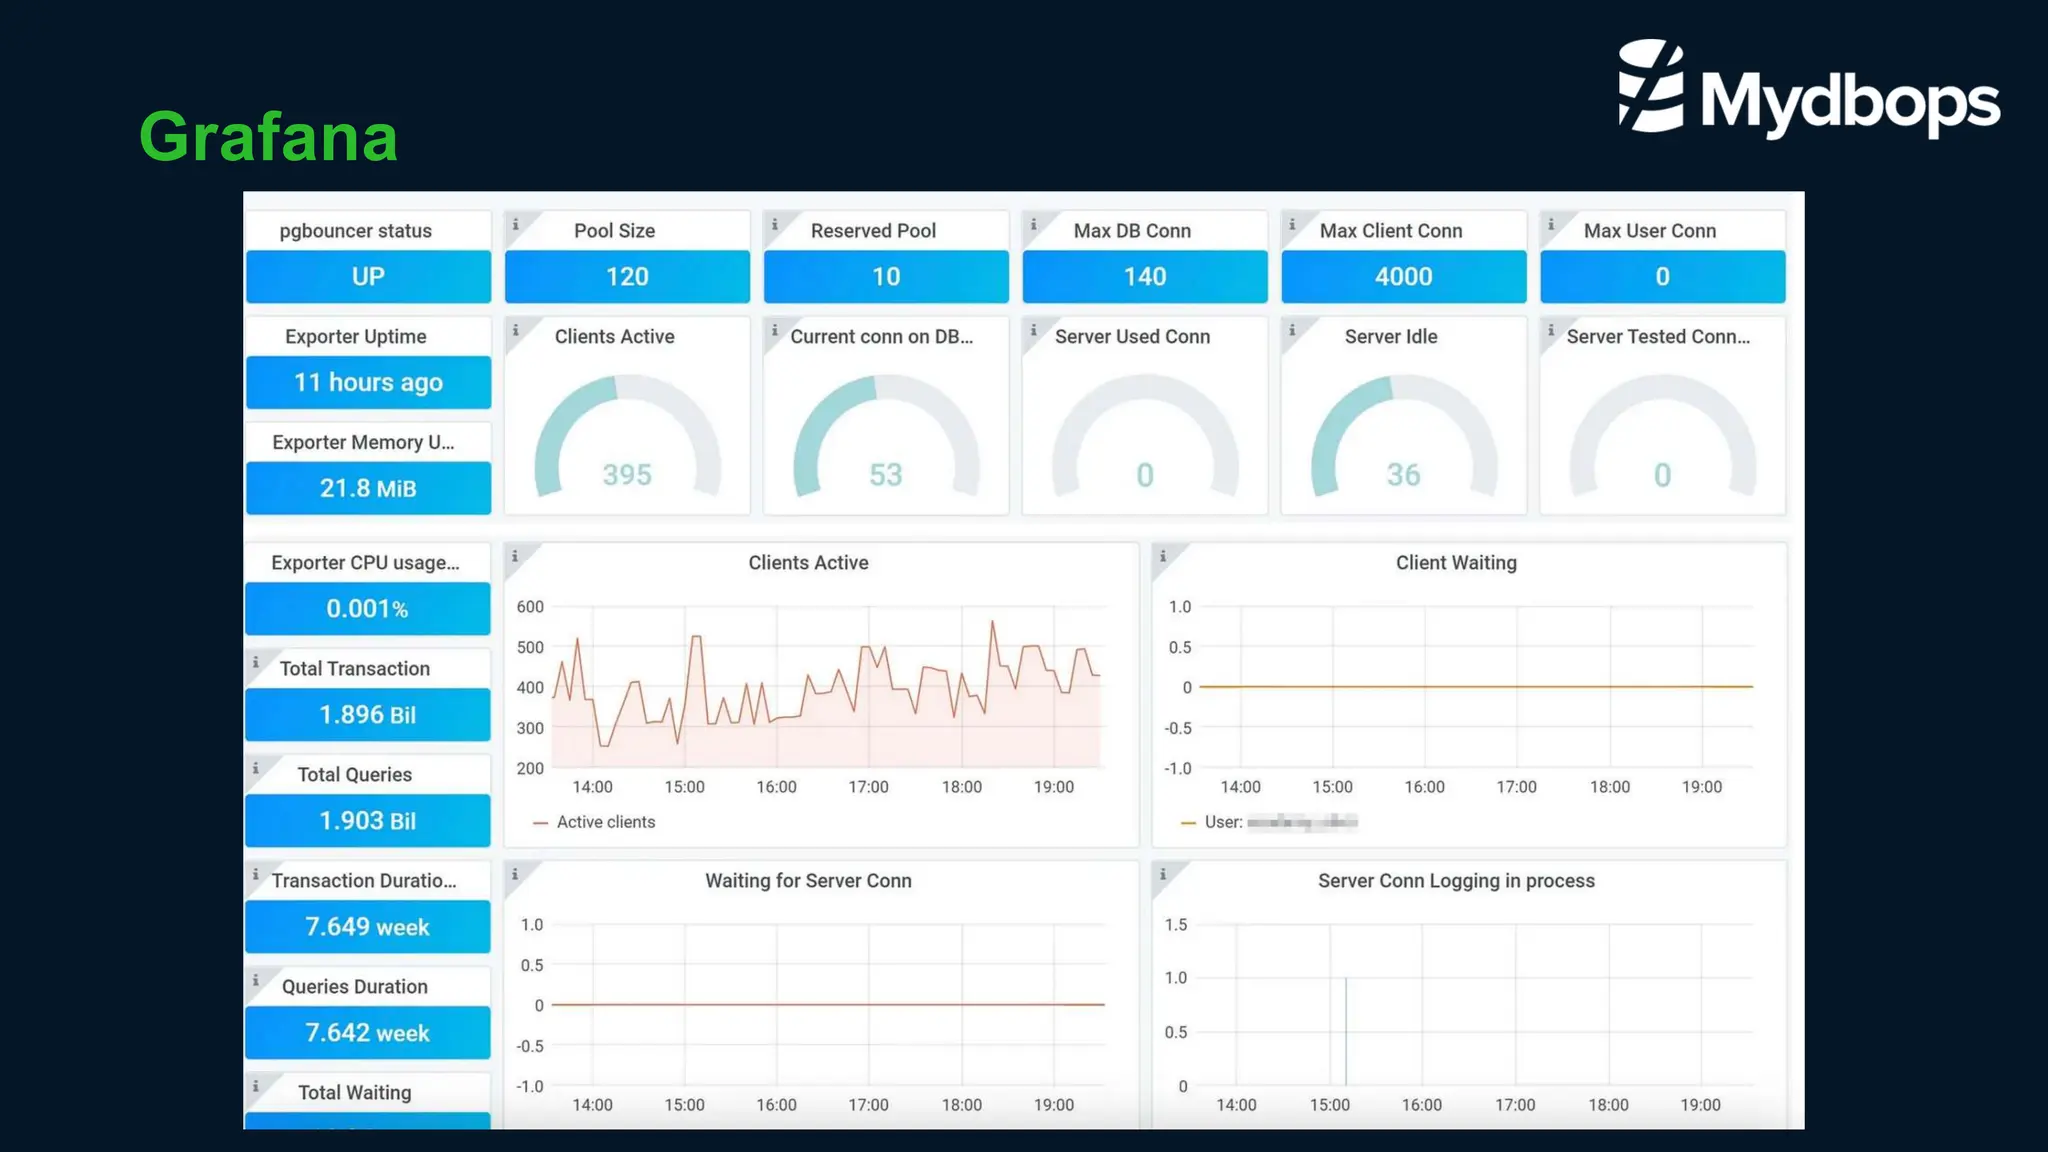Click the Max Client Conn value 4000
This screenshot has height=1152, width=2048.
coord(1404,277)
